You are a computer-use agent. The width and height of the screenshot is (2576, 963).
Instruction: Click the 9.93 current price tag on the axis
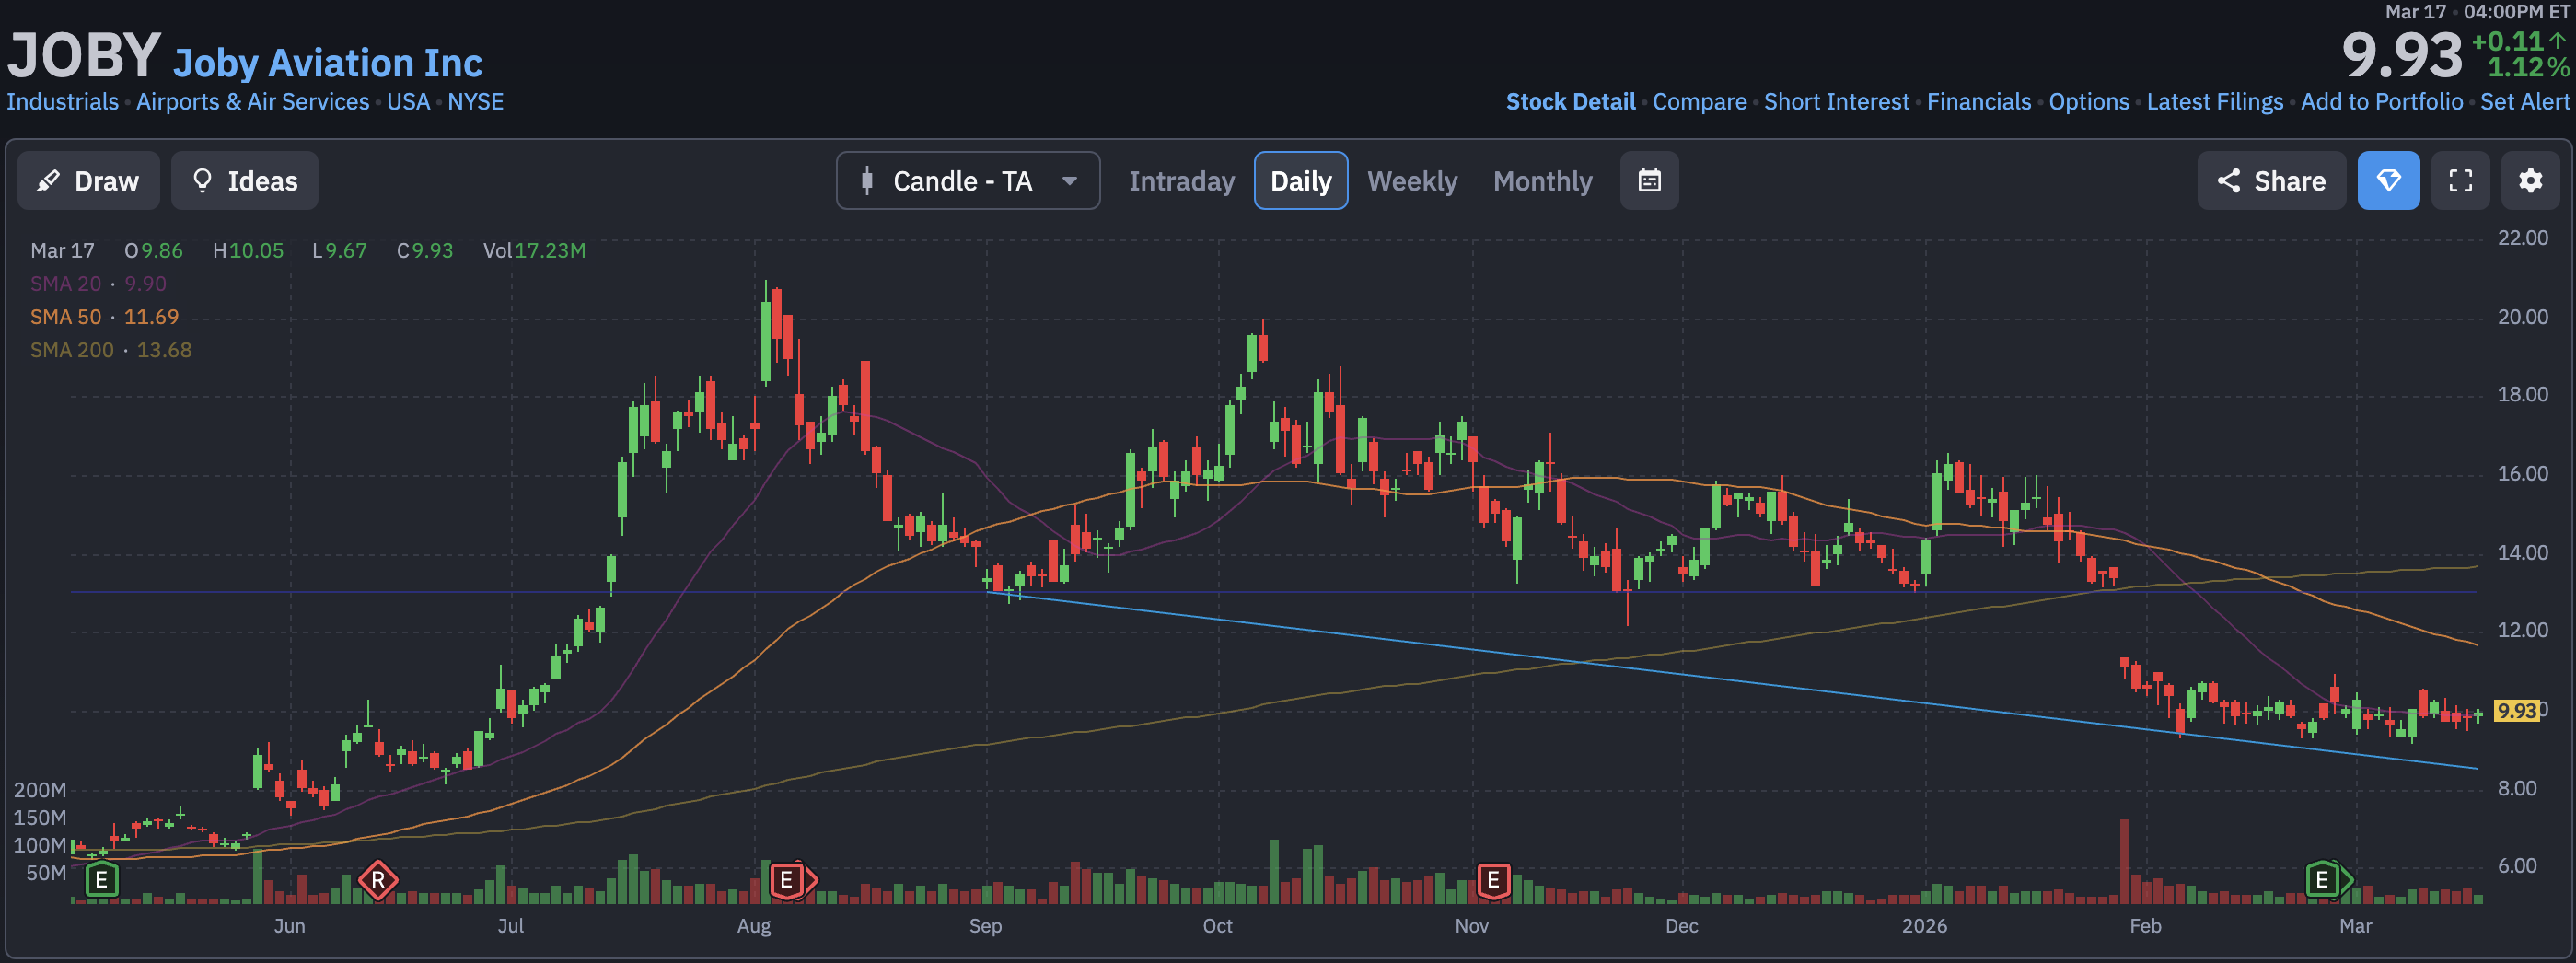(x=2516, y=711)
